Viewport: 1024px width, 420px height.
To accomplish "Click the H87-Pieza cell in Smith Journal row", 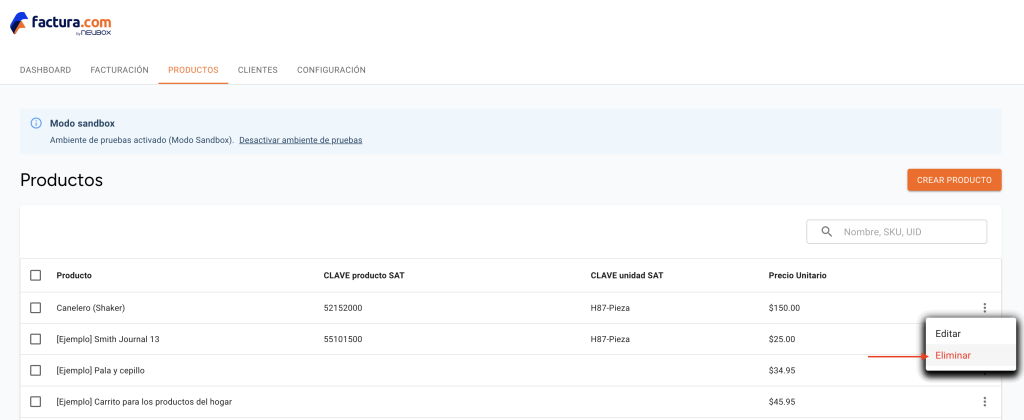I will coord(610,339).
